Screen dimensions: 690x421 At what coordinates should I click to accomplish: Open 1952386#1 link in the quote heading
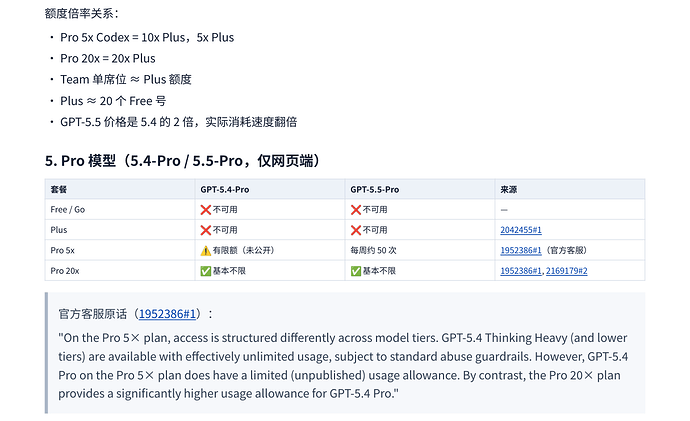(x=167, y=314)
